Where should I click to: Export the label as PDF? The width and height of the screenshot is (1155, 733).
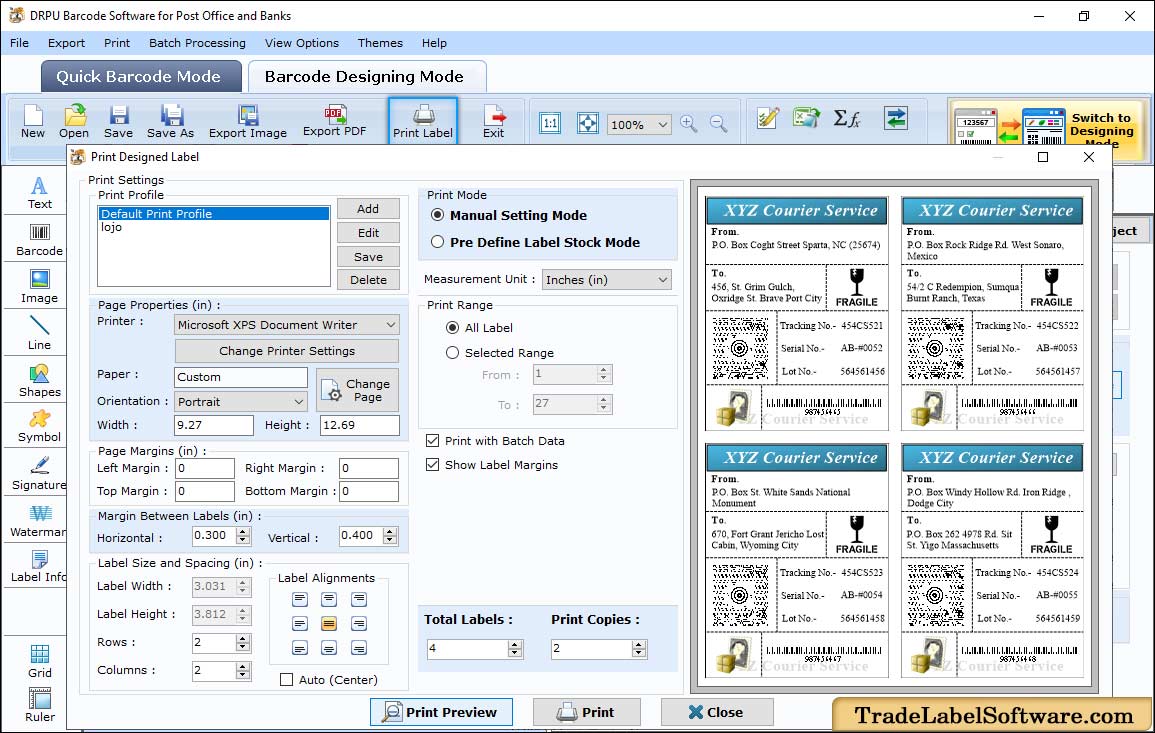point(334,122)
